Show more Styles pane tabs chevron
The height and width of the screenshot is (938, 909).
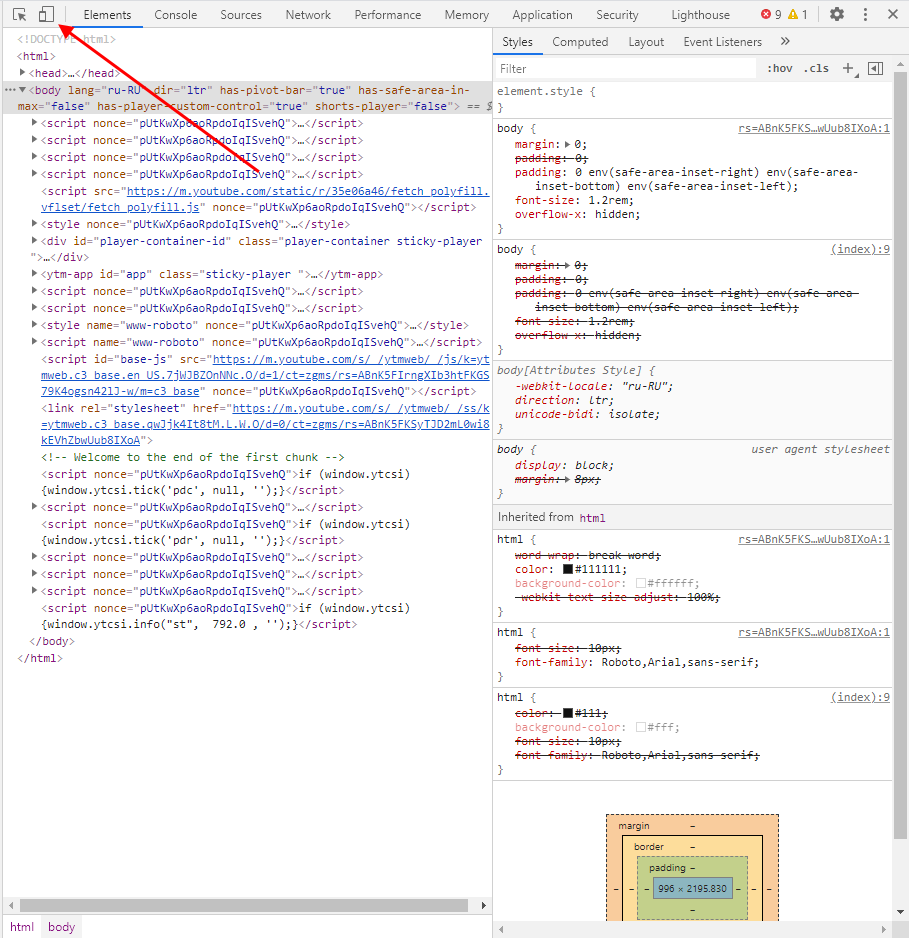pyautogui.click(x=785, y=42)
